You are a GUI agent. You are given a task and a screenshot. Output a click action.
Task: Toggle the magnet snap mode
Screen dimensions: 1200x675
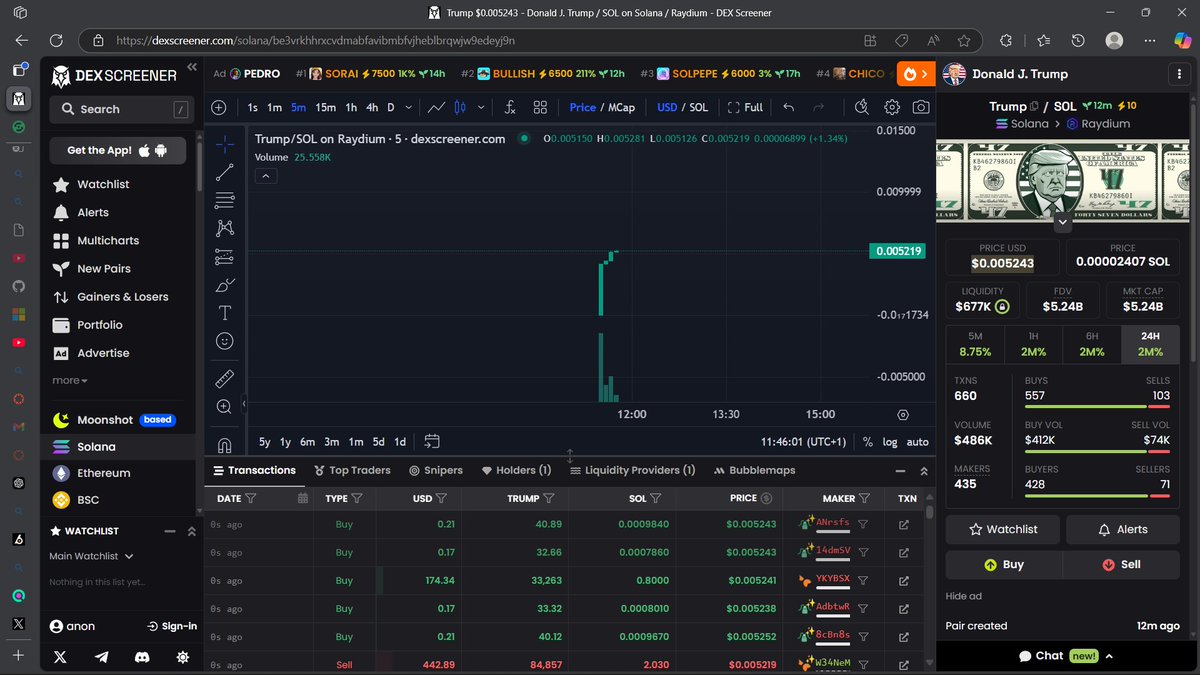pyautogui.click(x=225, y=444)
